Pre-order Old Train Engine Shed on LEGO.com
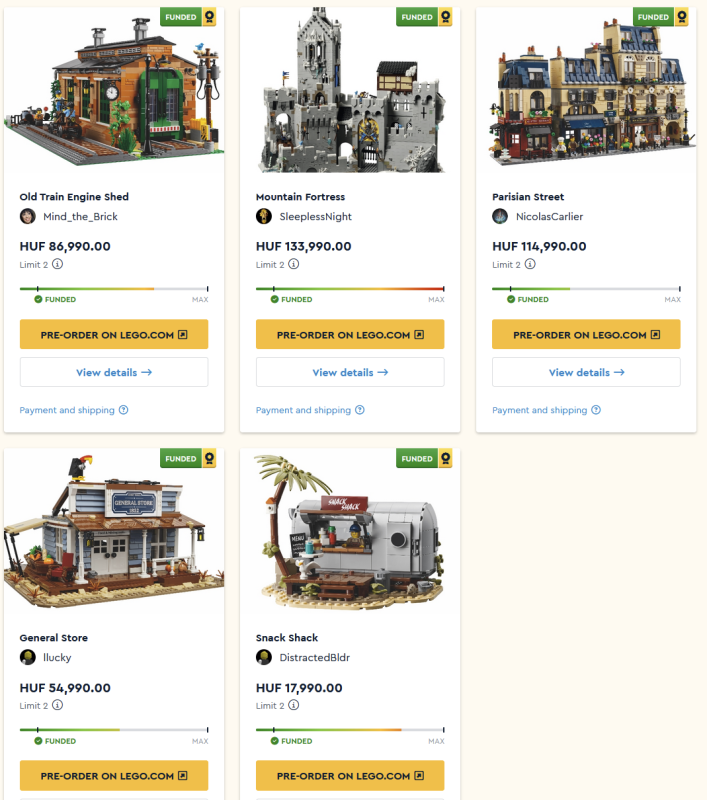The image size is (707, 800). pos(114,335)
